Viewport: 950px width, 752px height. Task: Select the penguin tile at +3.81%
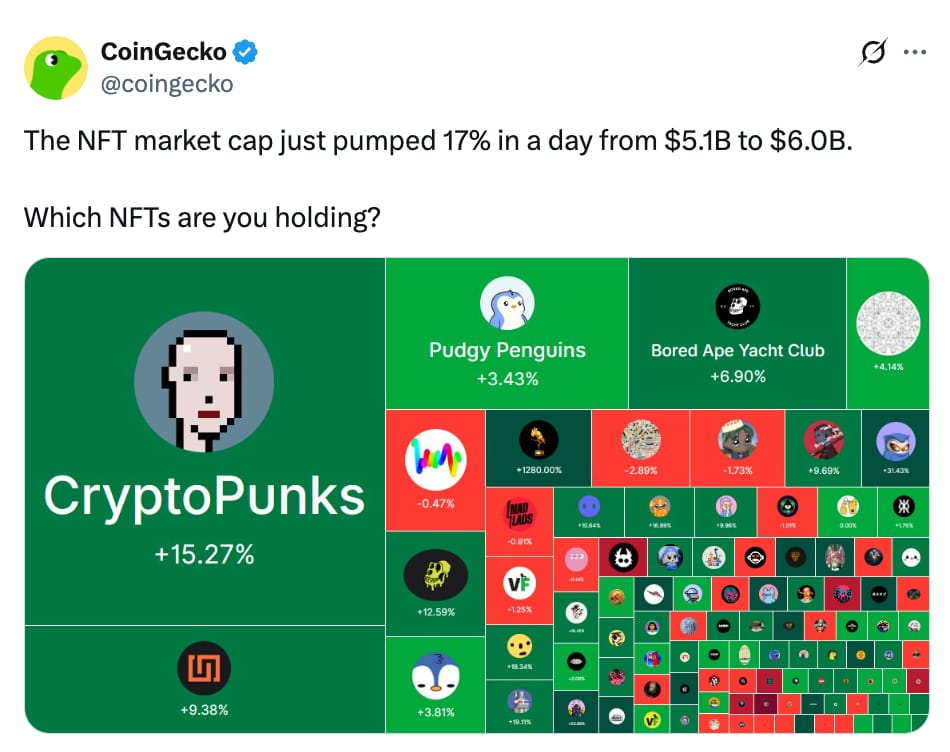[x=436, y=685]
